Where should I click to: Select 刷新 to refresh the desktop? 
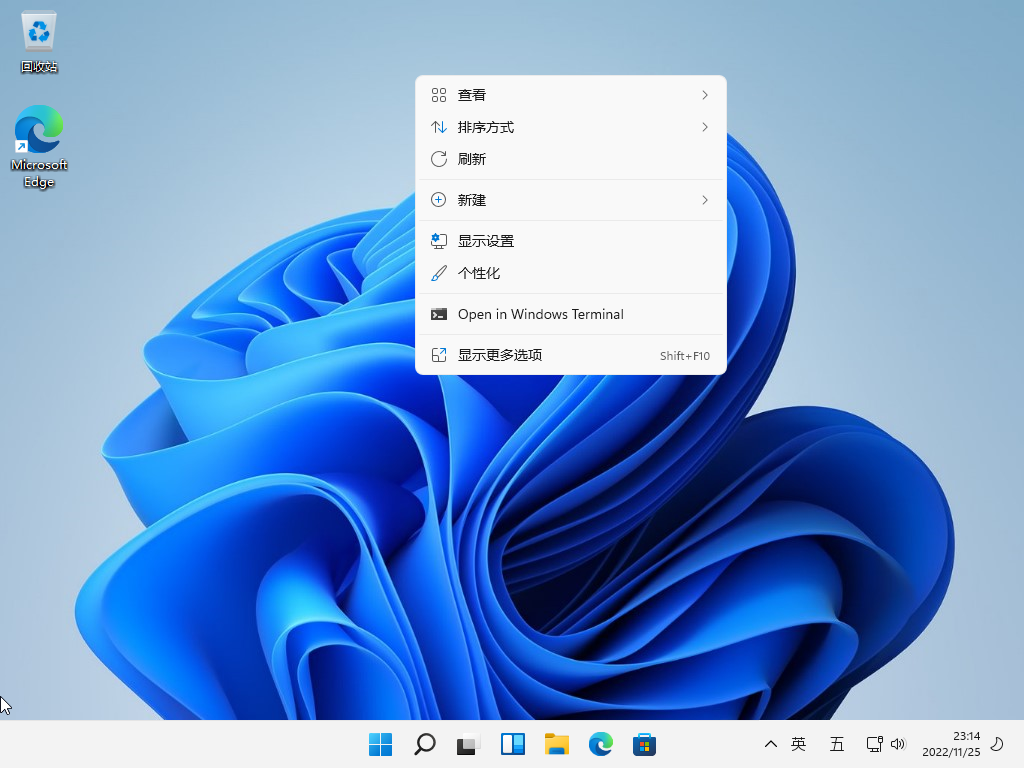tap(571, 159)
